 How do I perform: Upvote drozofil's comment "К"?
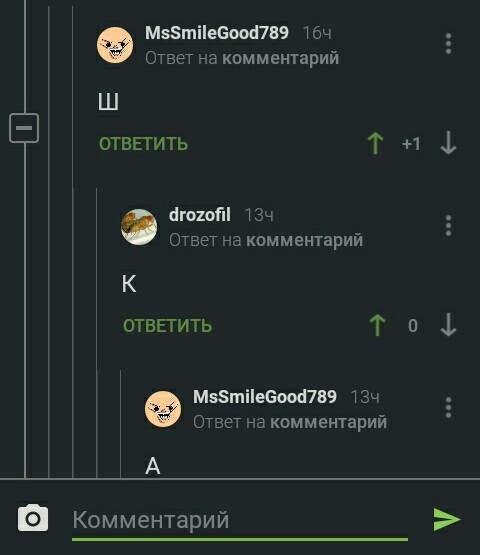[377, 325]
